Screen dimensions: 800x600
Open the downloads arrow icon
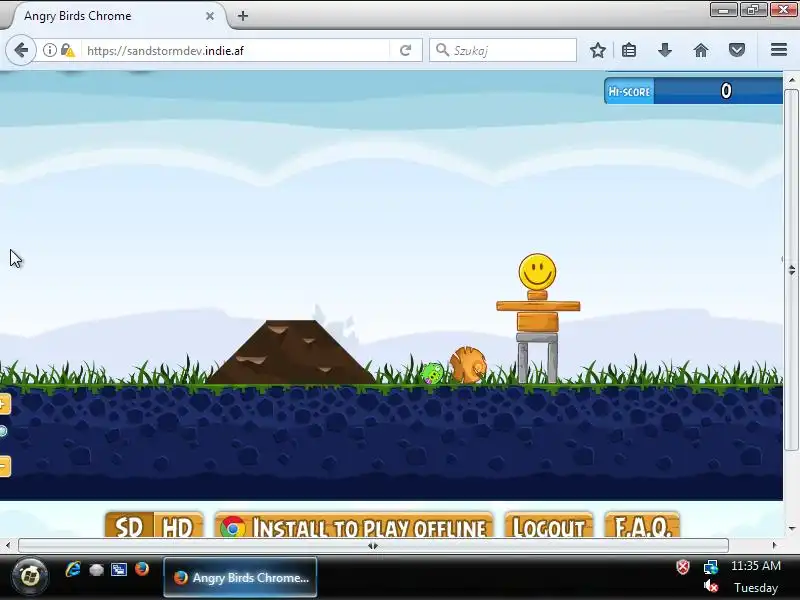pos(665,50)
